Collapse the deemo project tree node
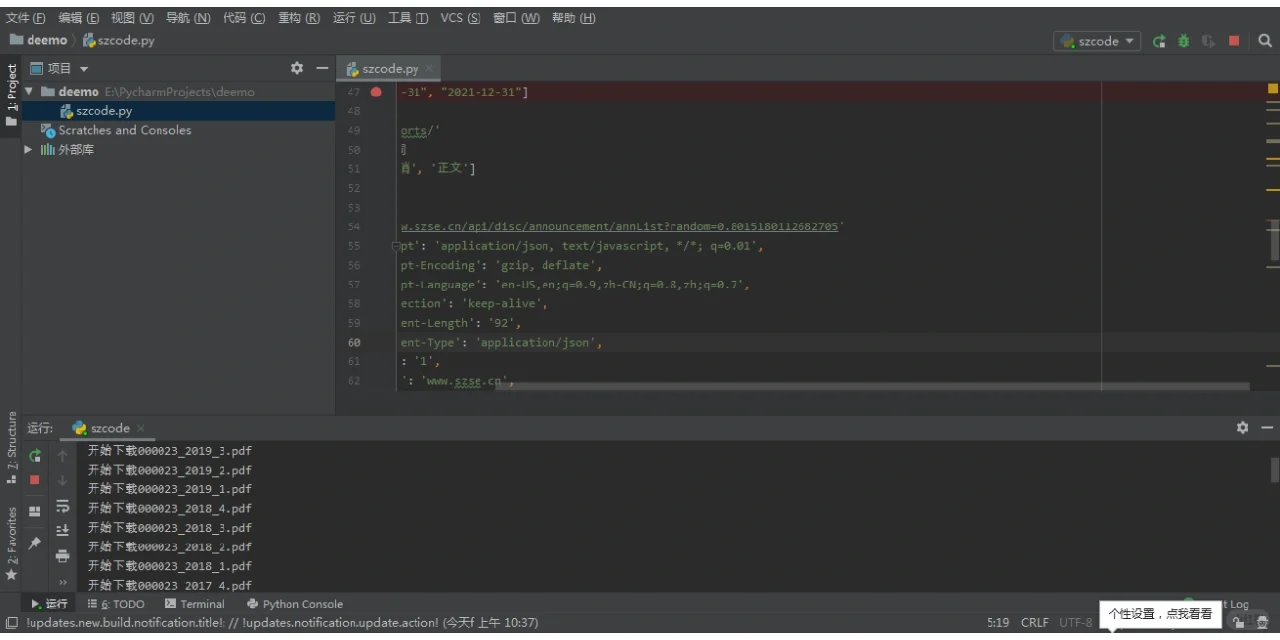1280x640 pixels. tap(29, 91)
